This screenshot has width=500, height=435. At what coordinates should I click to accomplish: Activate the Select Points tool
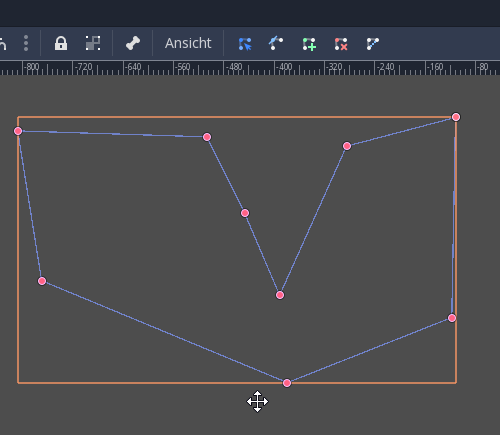245,44
